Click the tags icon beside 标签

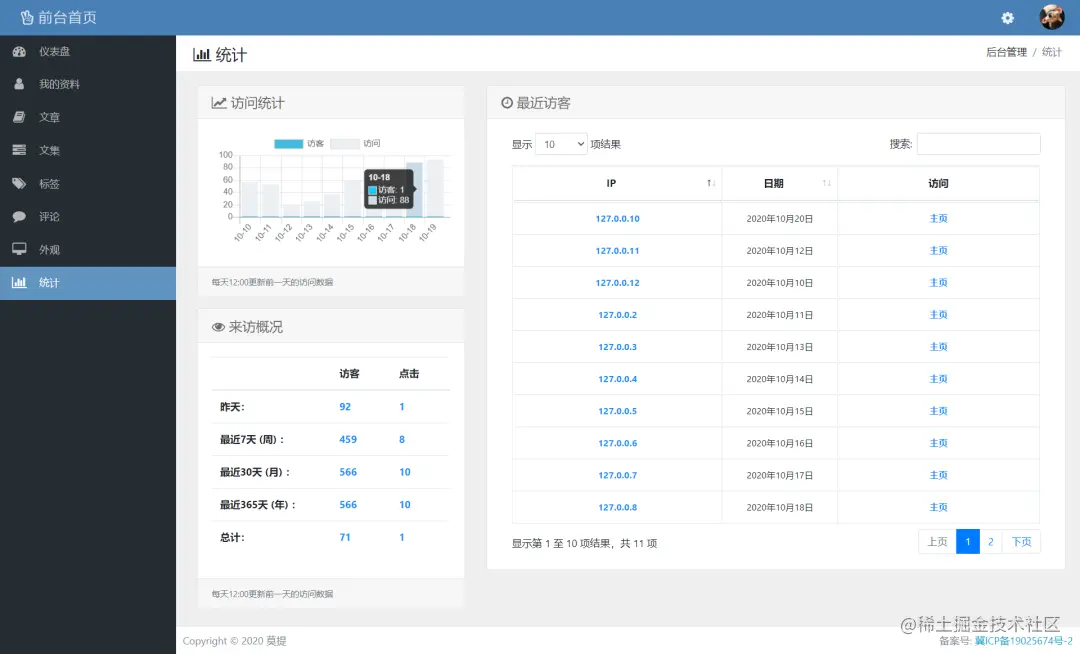coord(19,184)
